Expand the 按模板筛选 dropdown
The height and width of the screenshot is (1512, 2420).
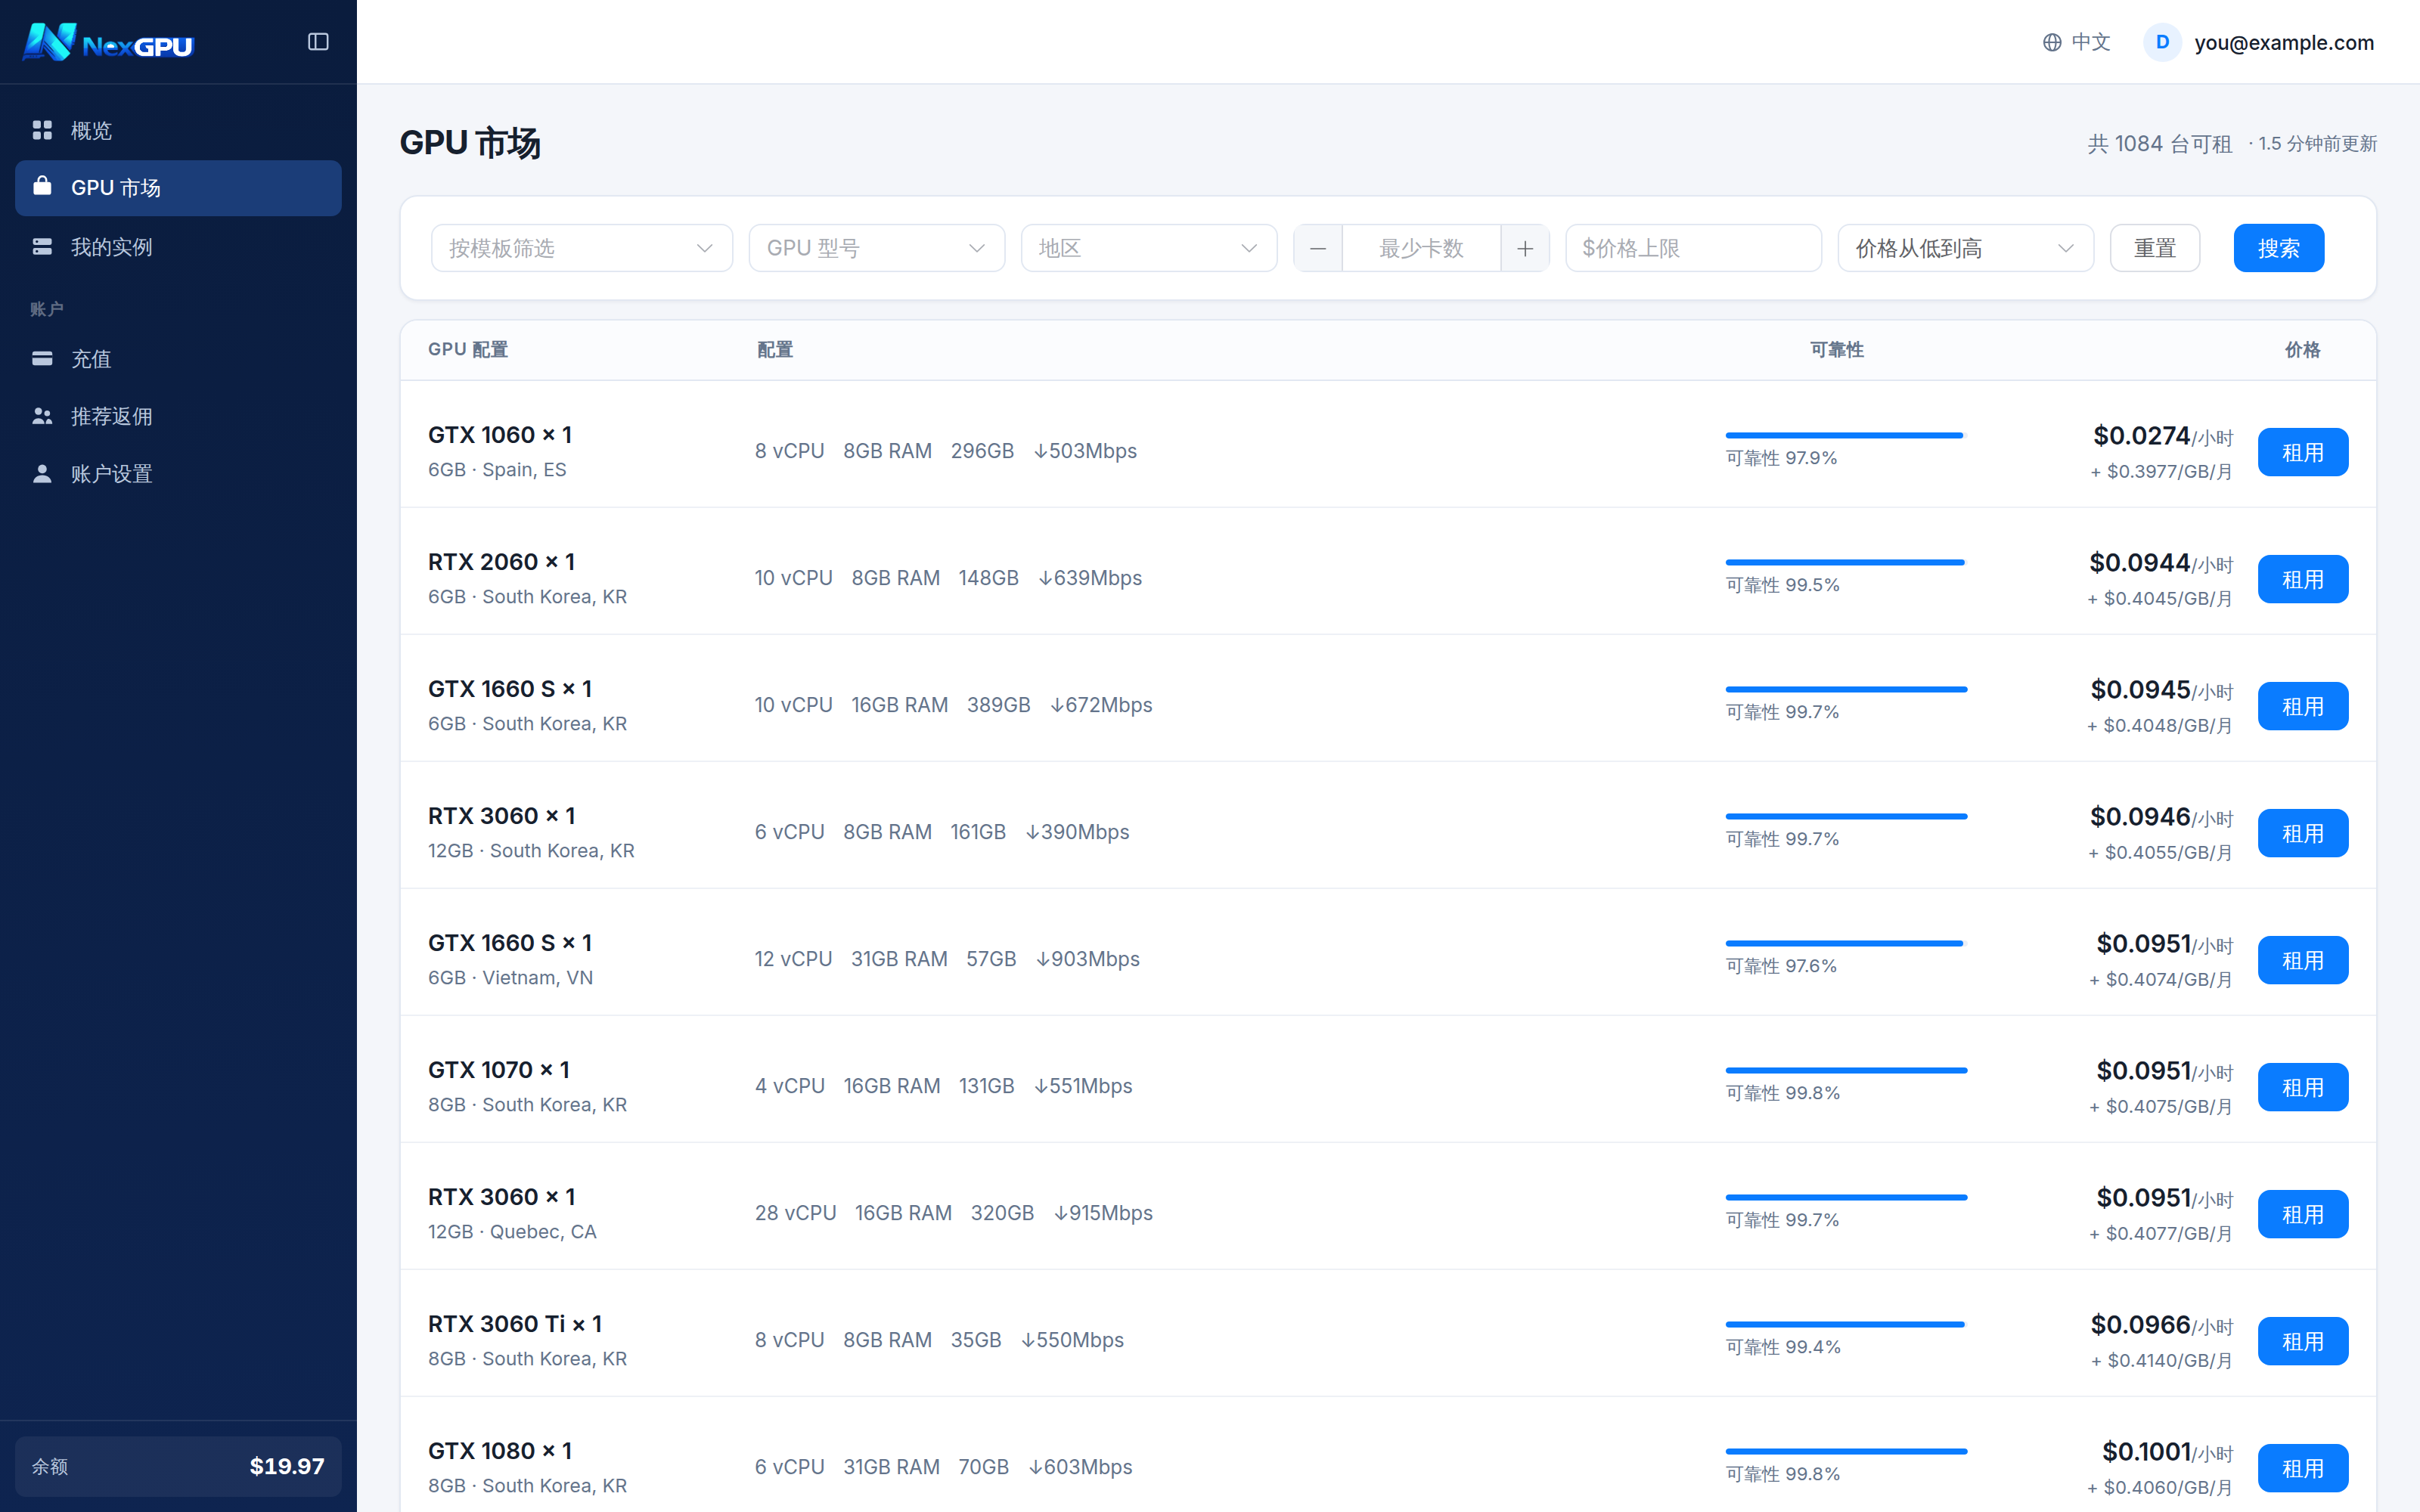[582, 248]
